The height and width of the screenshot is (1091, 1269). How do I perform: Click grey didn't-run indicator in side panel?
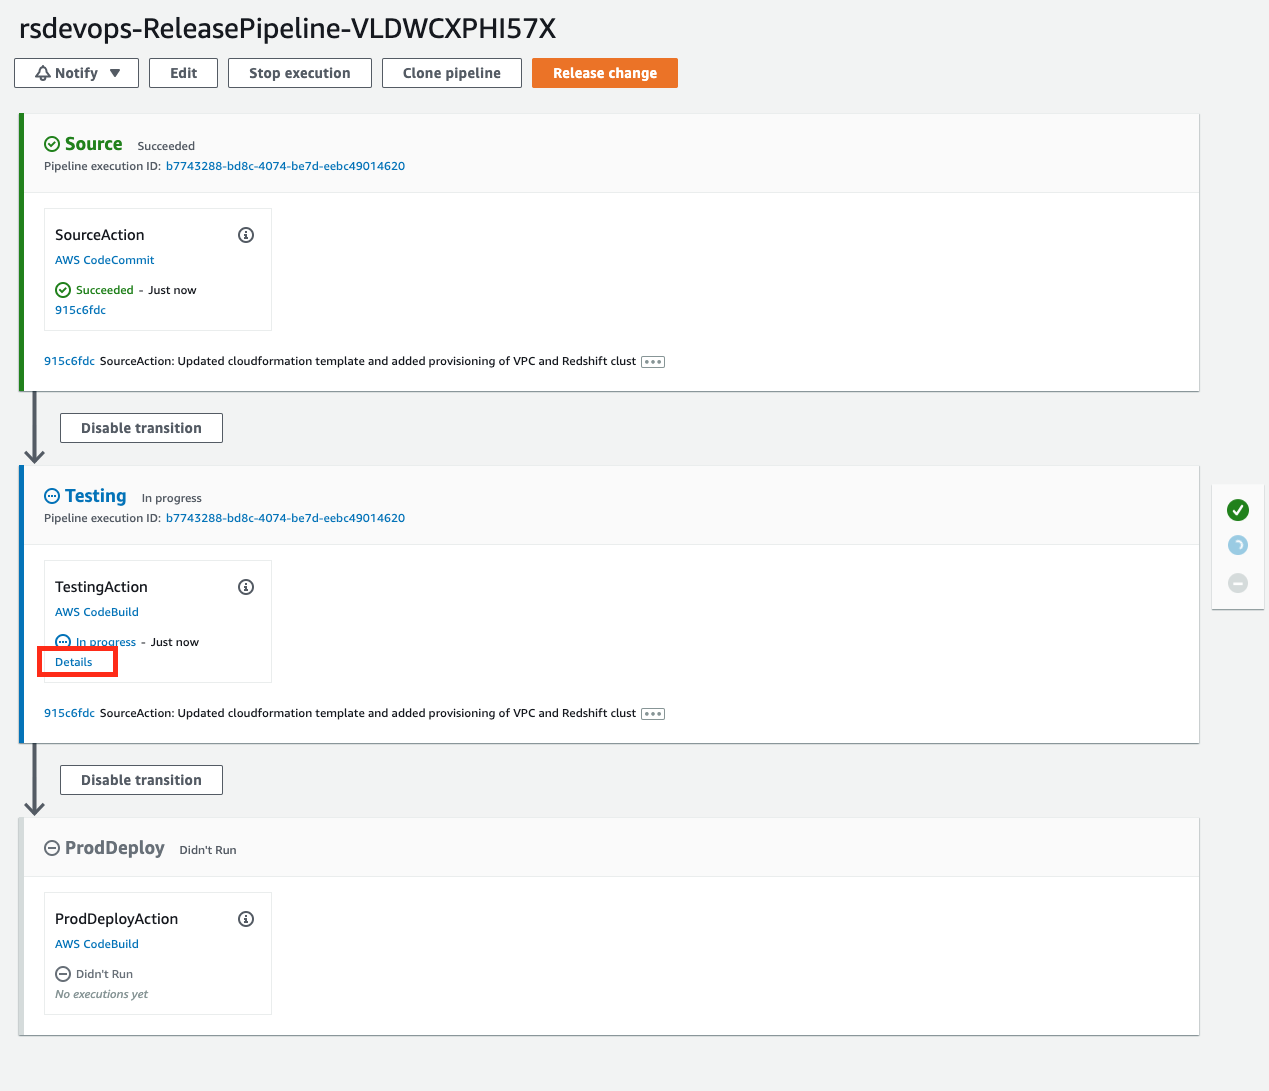point(1238,582)
